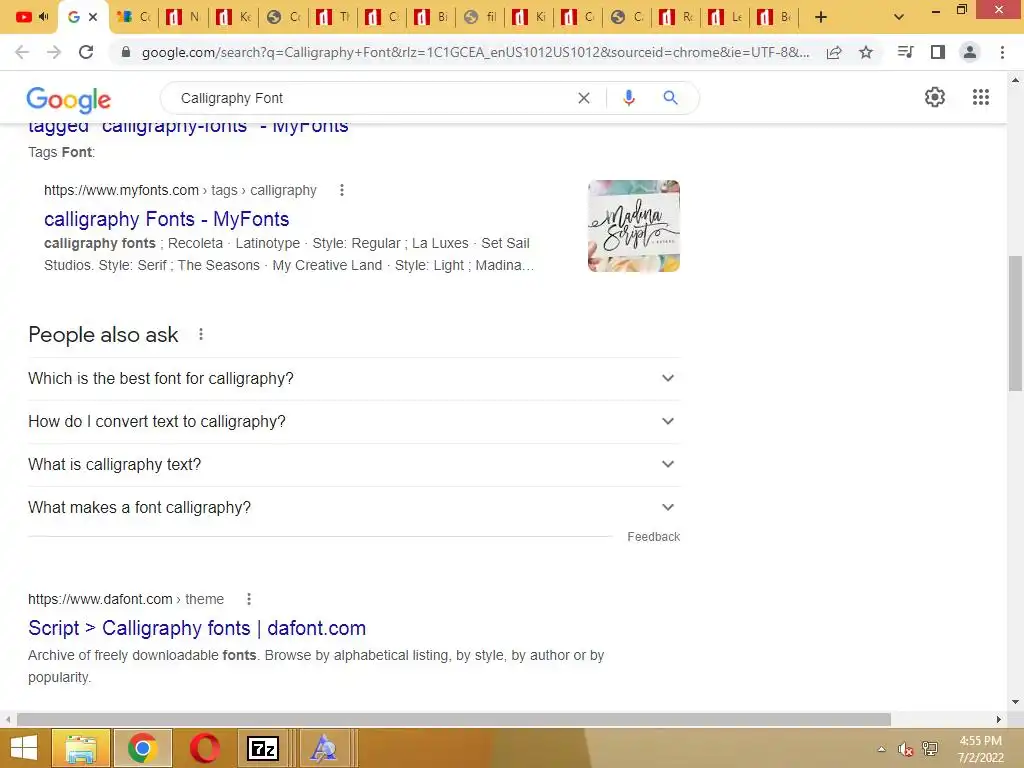This screenshot has width=1024, height=768.
Task: Click the vertical scrollbar thumb
Action: [x=1015, y=323]
